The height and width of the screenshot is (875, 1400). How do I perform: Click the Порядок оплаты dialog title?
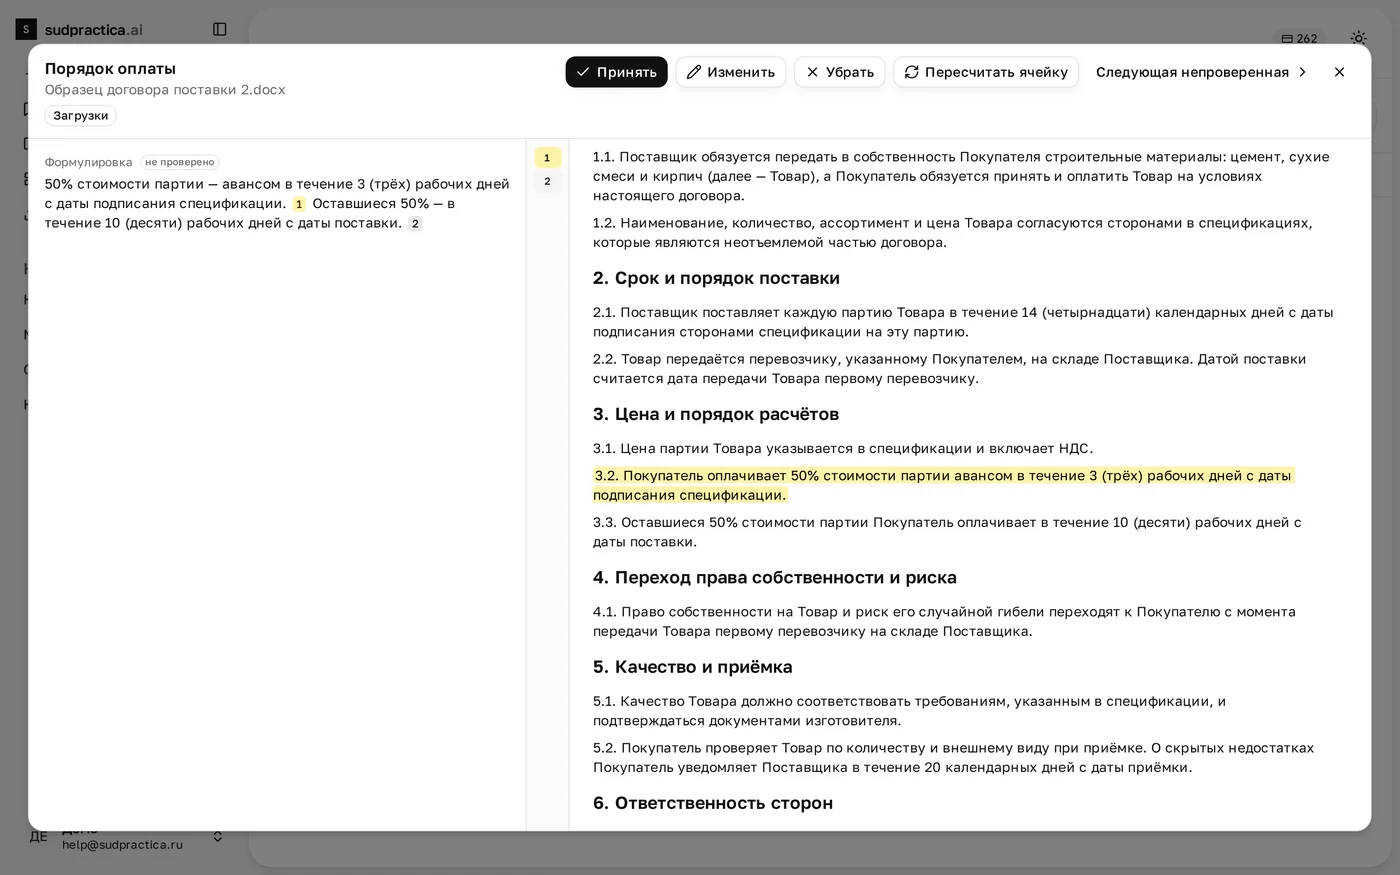(110, 69)
